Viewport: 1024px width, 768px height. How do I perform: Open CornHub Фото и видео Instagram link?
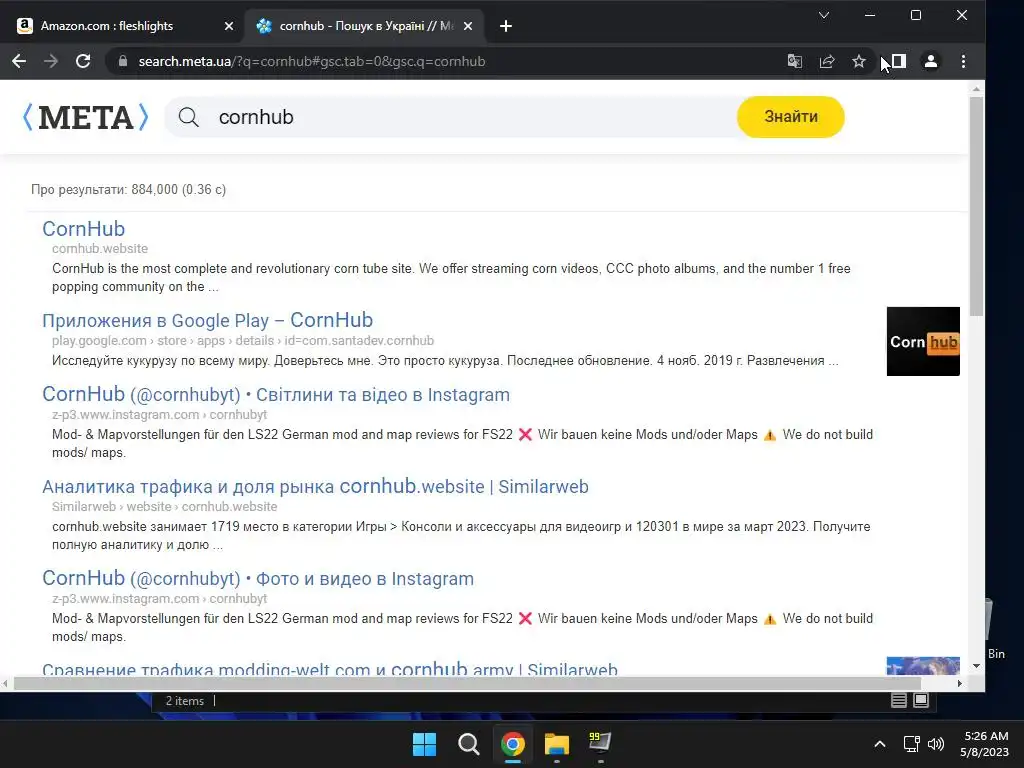click(258, 579)
